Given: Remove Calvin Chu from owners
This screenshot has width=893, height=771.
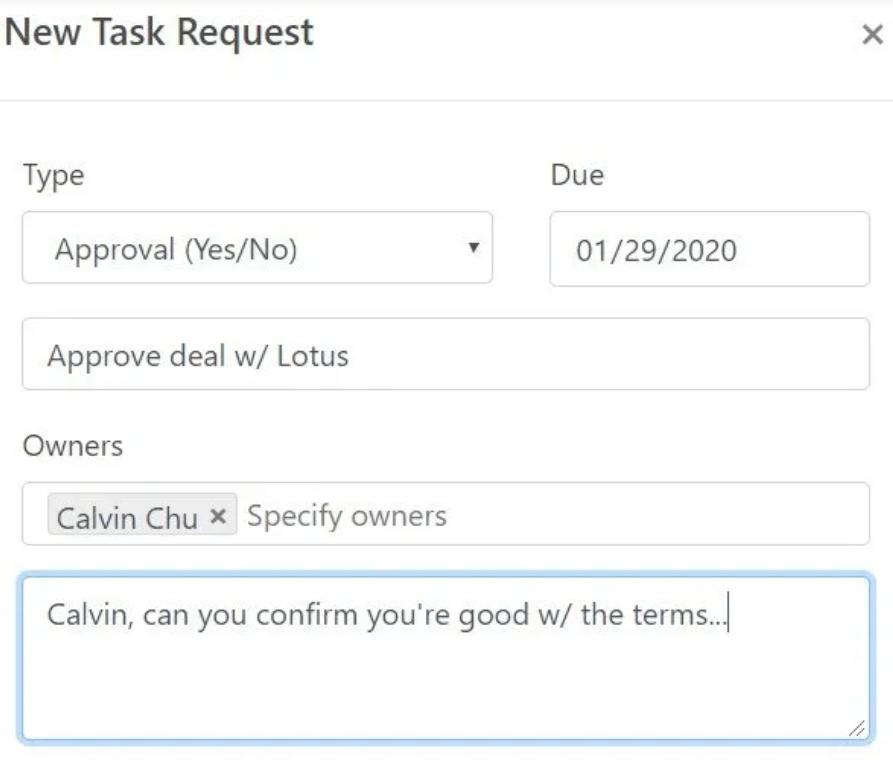Looking at the screenshot, I should coord(219,516).
